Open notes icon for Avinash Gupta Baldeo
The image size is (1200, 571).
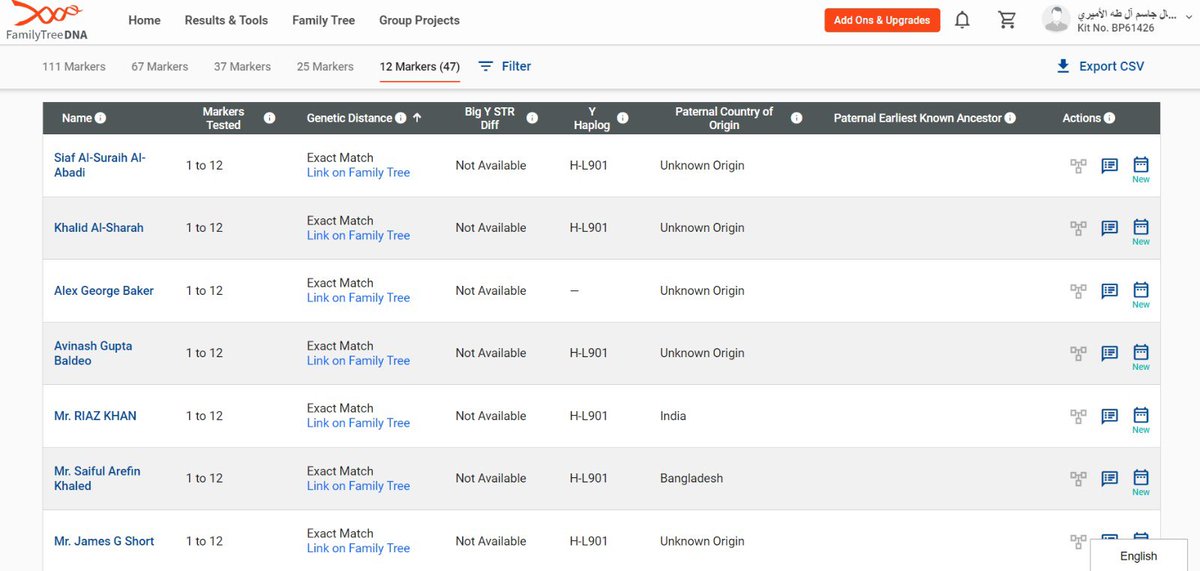[x=1109, y=353]
